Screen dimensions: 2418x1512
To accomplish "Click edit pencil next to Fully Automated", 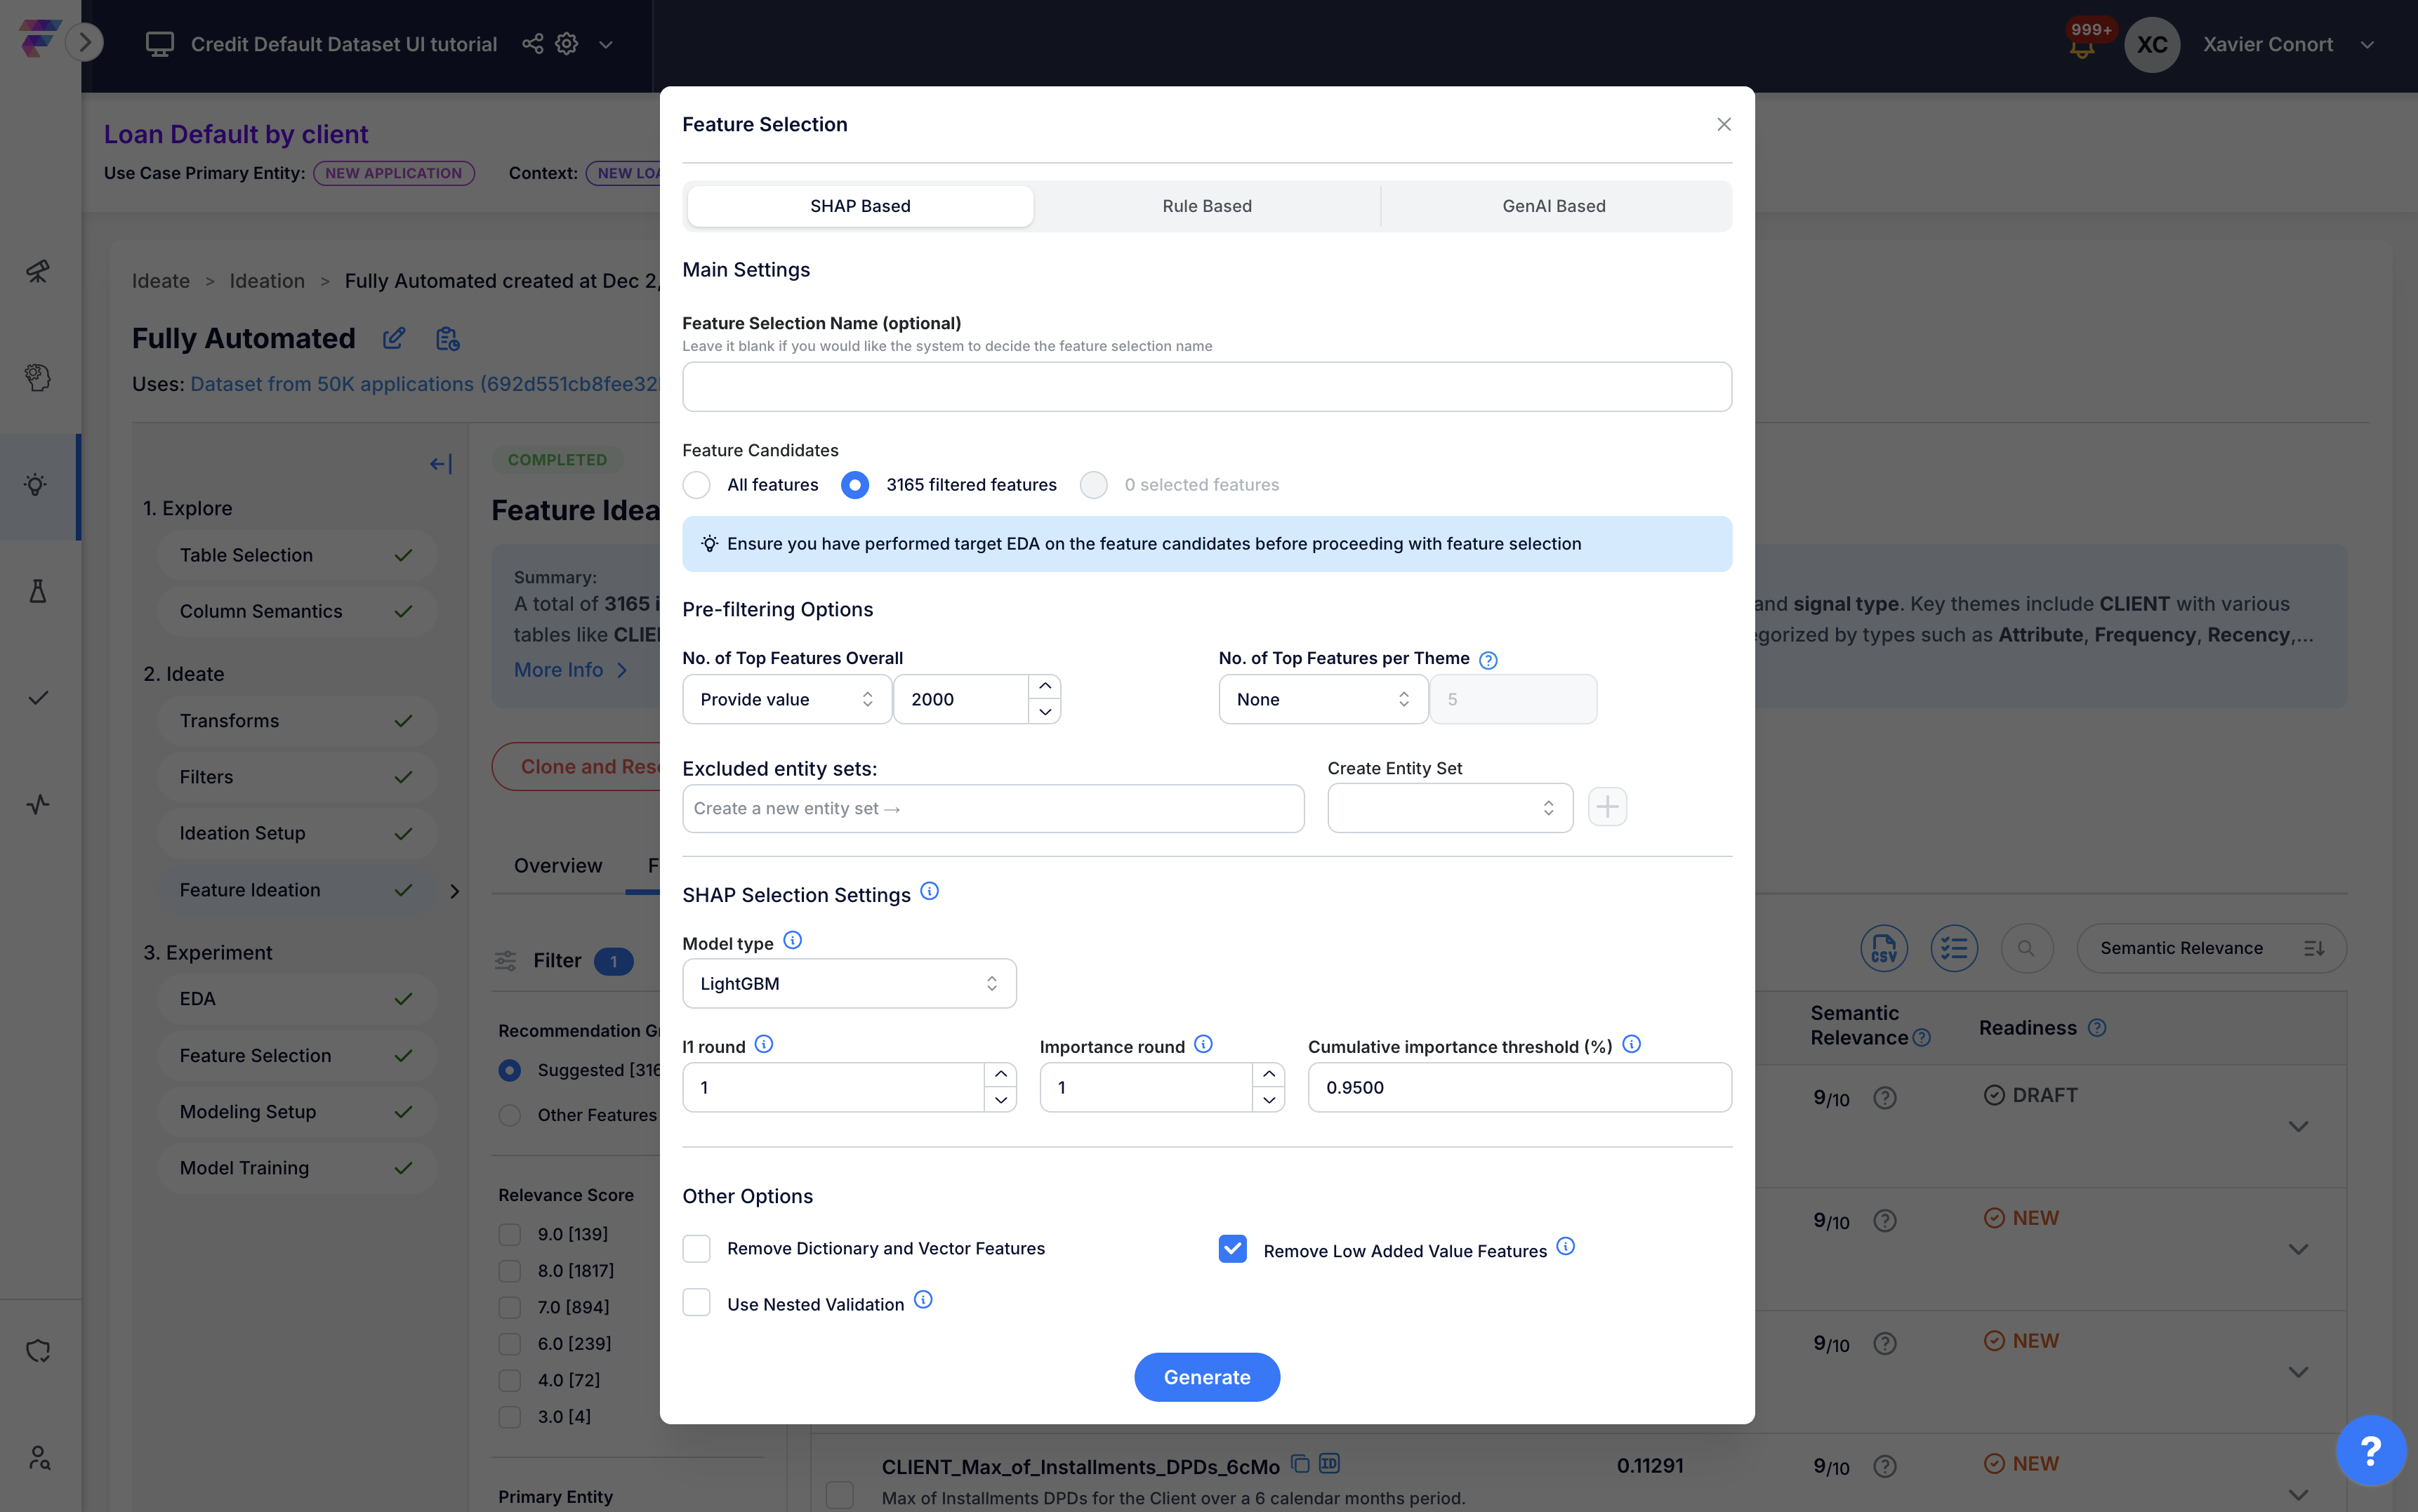I will coord(394,339).
